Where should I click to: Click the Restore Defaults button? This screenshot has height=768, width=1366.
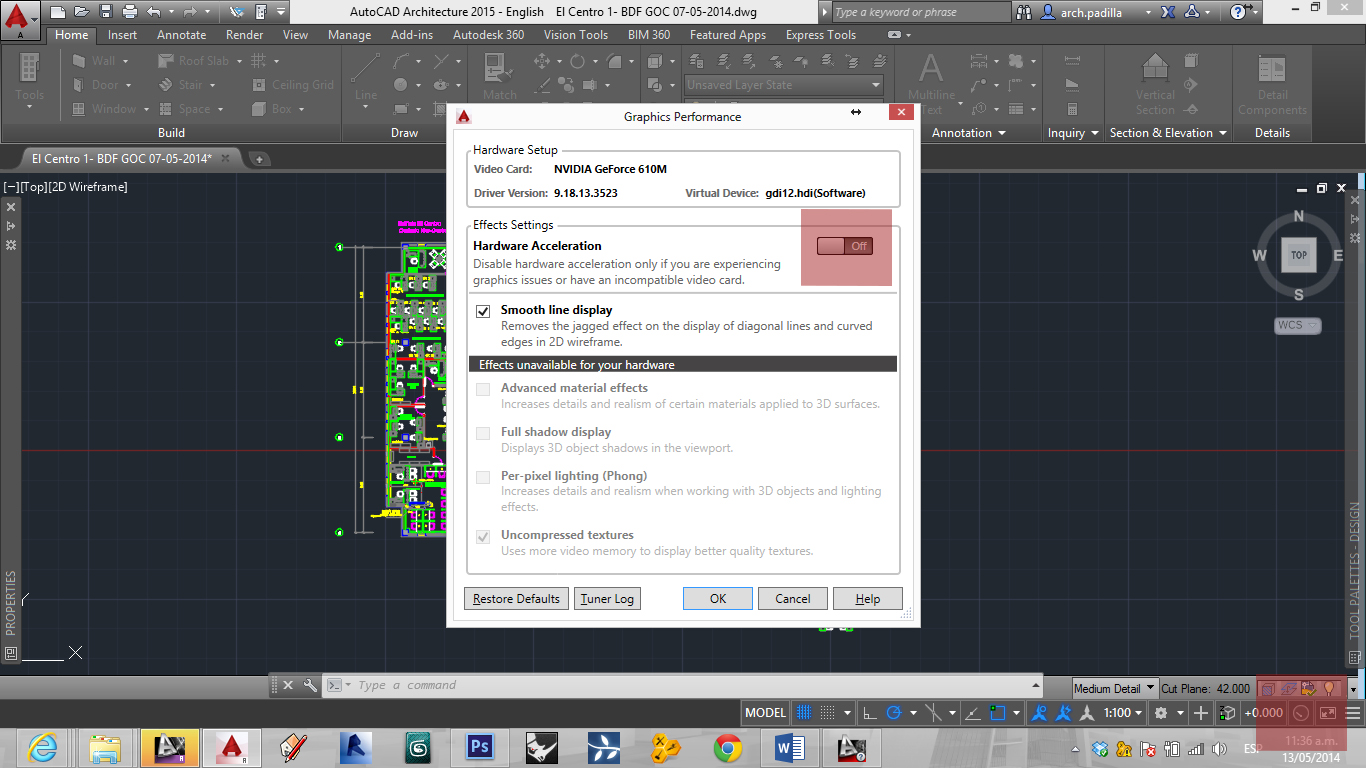pyautogui.click(x=516, y=598)
